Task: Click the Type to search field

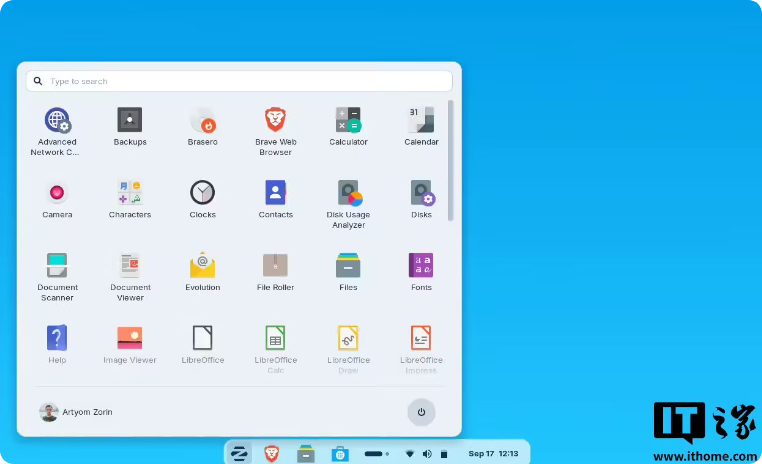Action: click(x=238, y=81)
